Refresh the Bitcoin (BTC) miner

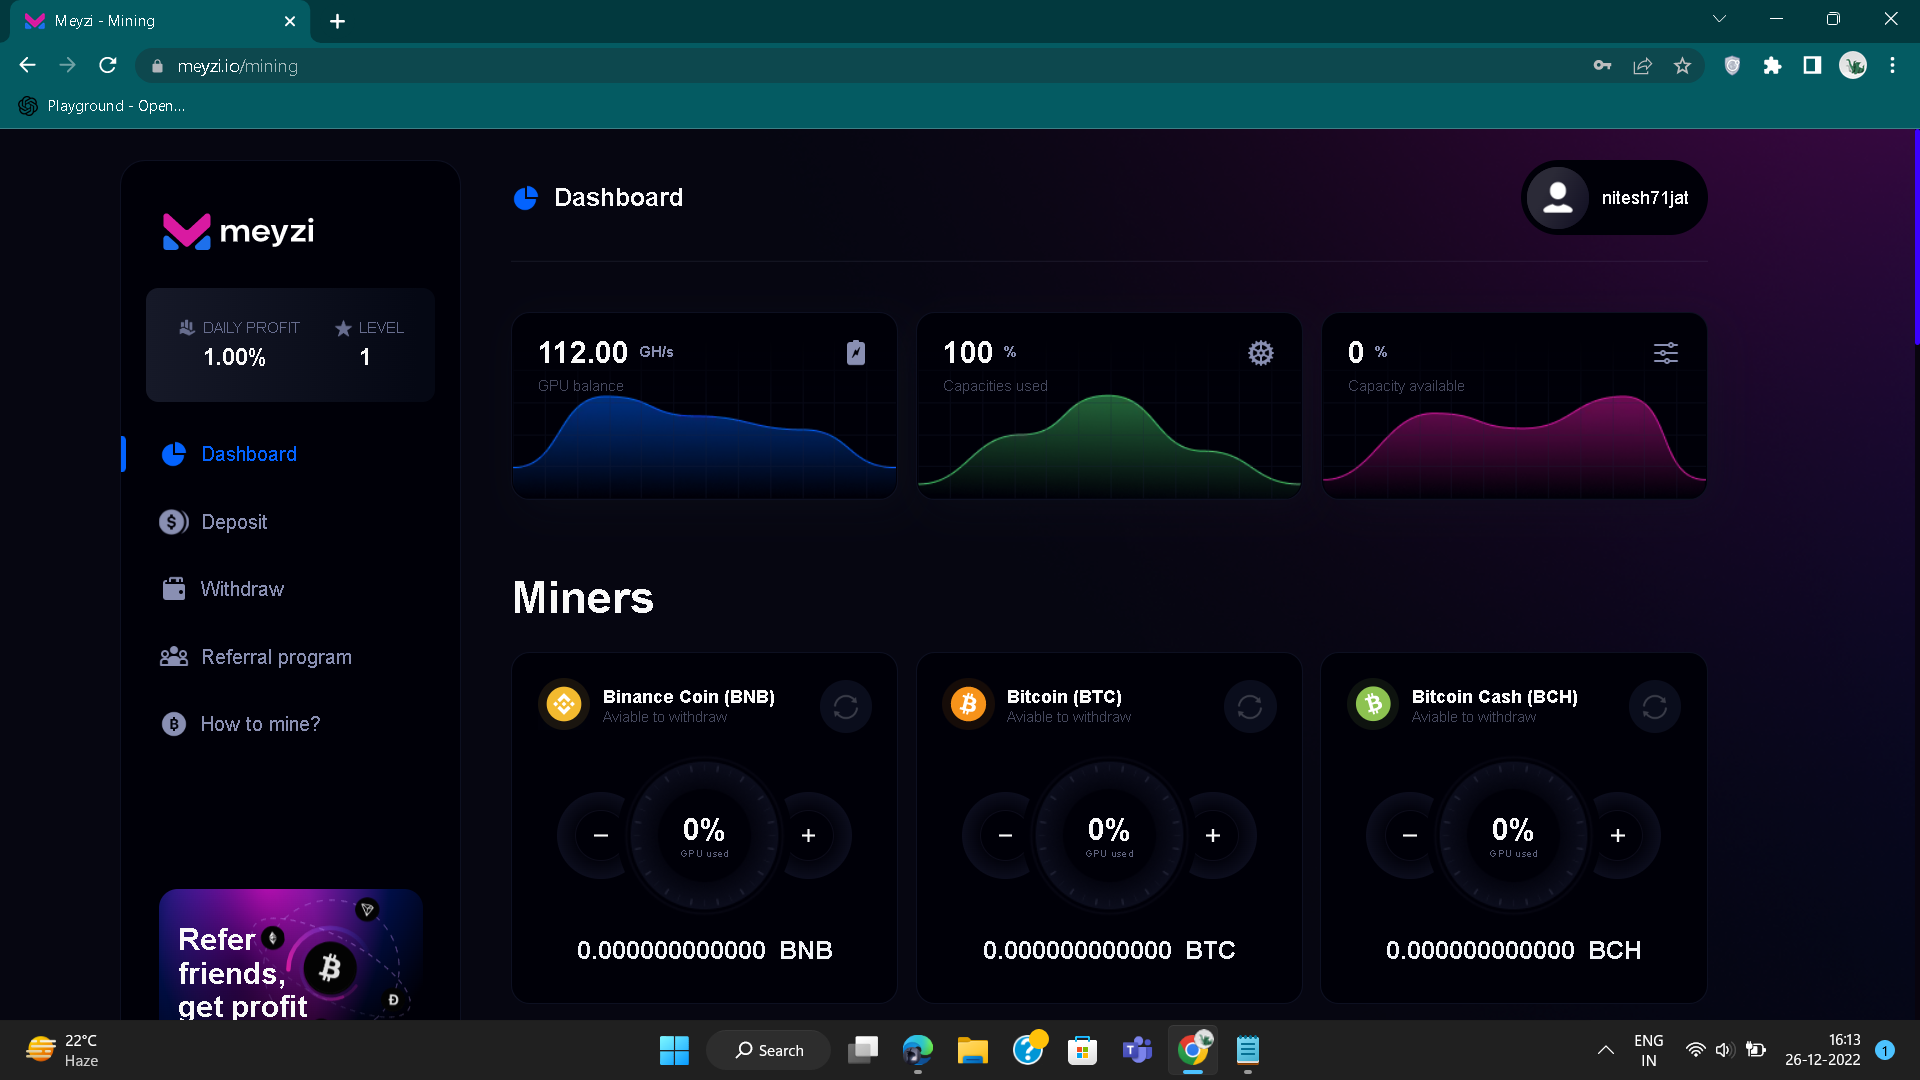(1250, 707)
